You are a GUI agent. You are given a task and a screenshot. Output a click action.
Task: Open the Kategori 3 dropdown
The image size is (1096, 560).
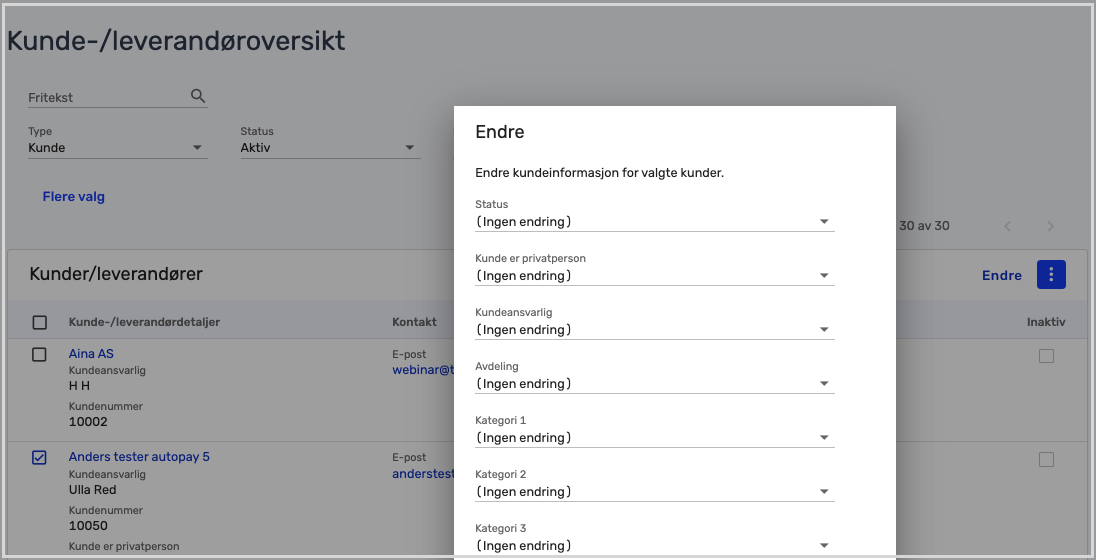point(654,545)
